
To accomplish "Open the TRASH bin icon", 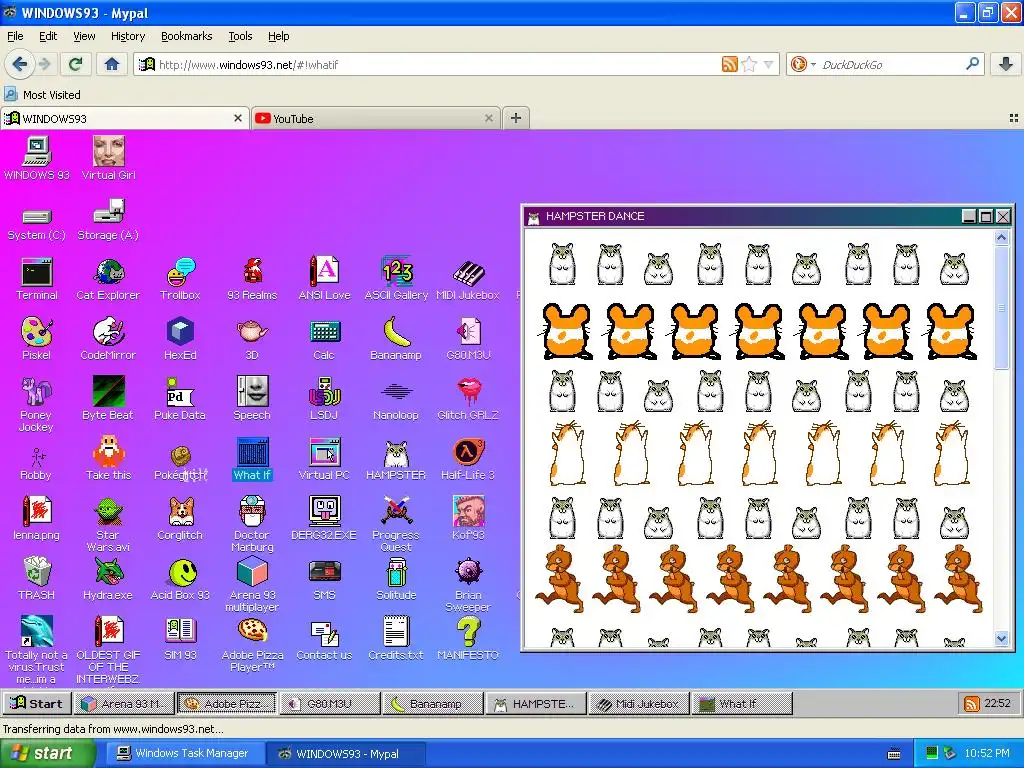I will [37, 579].
